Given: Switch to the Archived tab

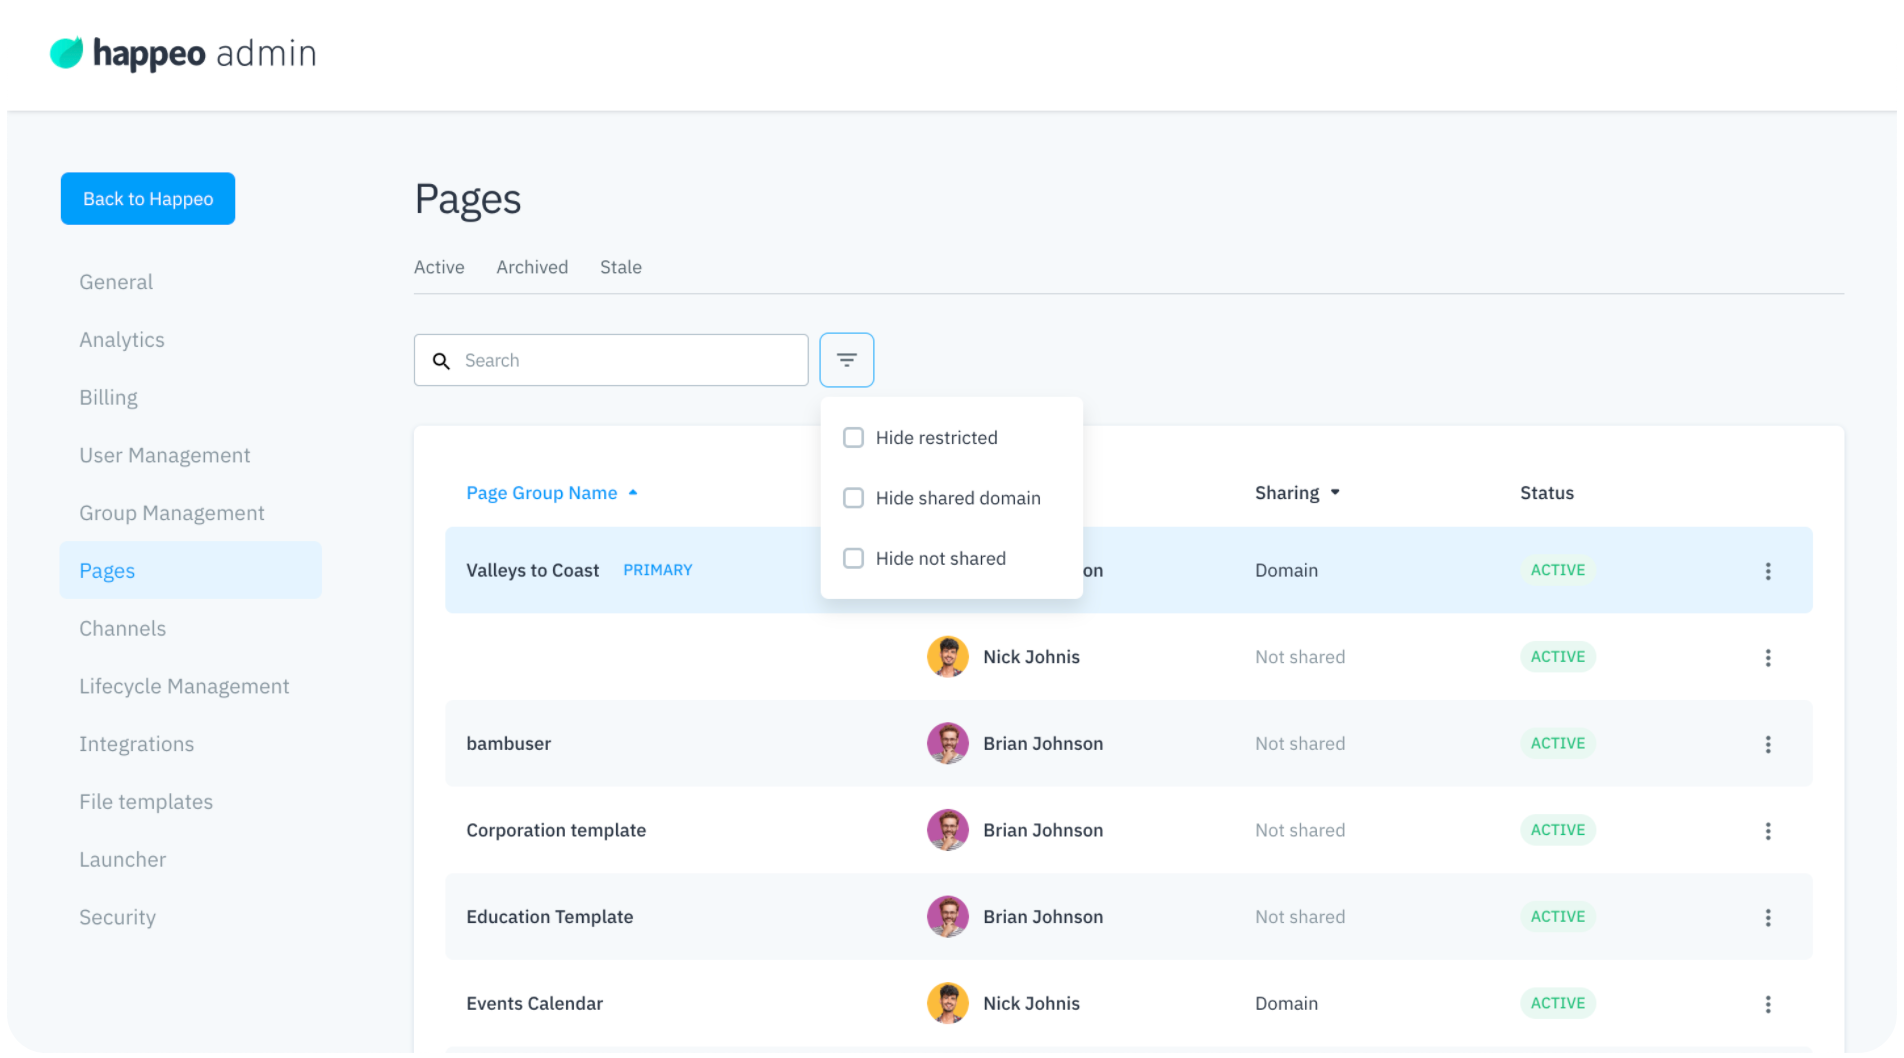Looking at the screenshot, I should point(532,267).
